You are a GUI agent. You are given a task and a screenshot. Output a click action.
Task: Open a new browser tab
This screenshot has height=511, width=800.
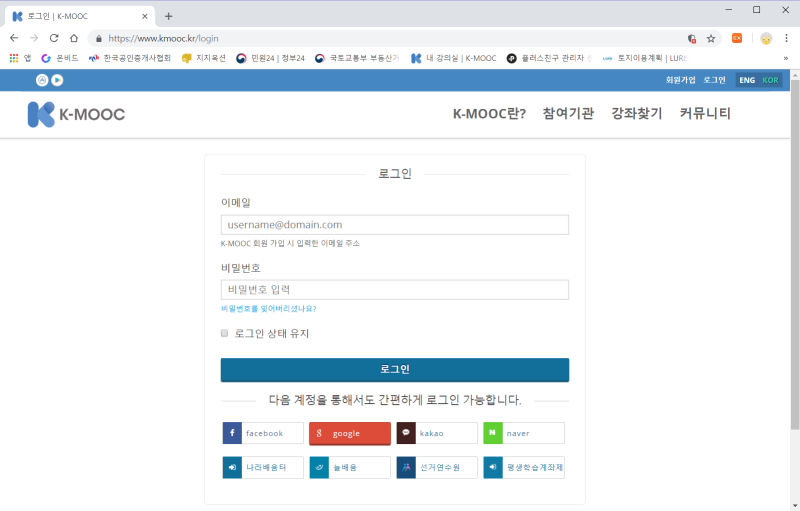tap(168, 16)
